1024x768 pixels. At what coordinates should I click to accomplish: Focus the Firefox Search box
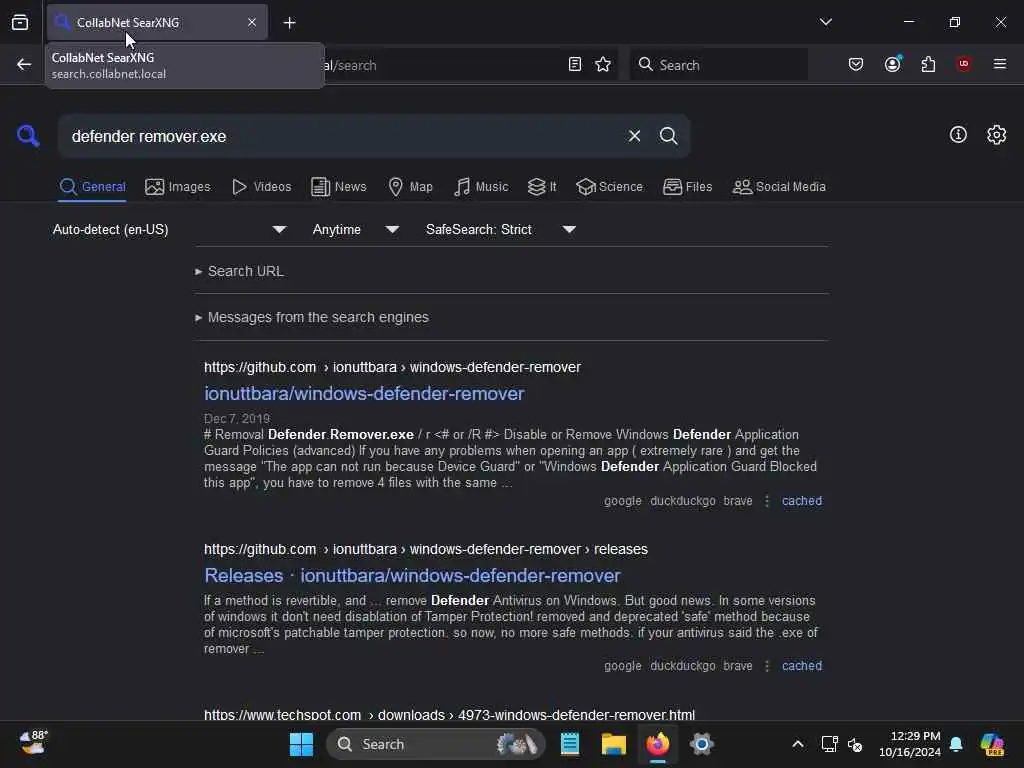point(718,65)
